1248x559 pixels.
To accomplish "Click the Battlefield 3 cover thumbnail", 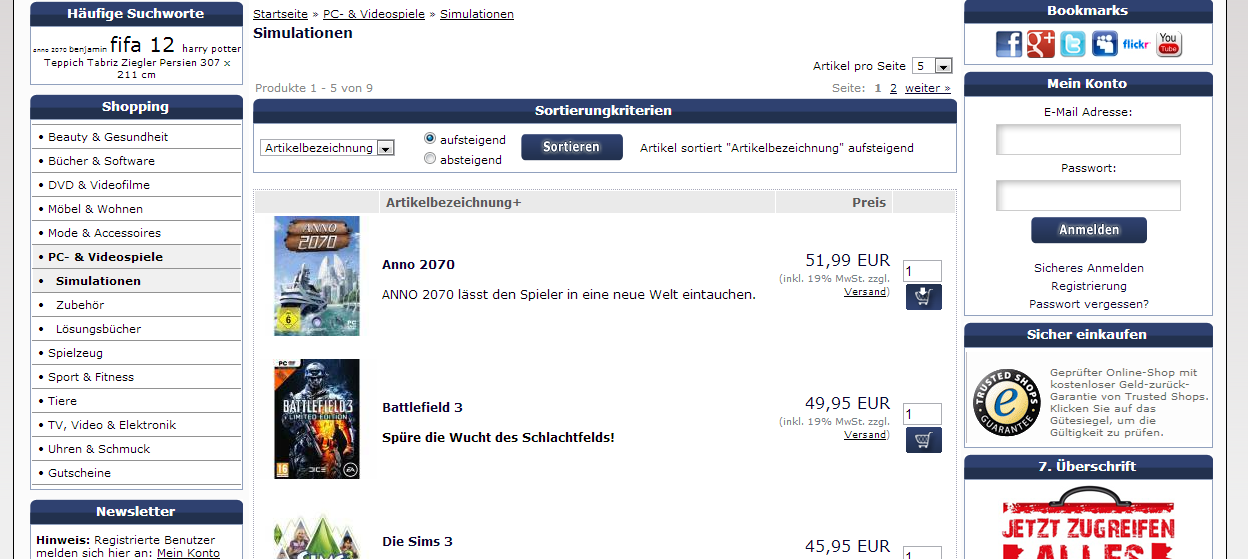I will tap(317, 419).
